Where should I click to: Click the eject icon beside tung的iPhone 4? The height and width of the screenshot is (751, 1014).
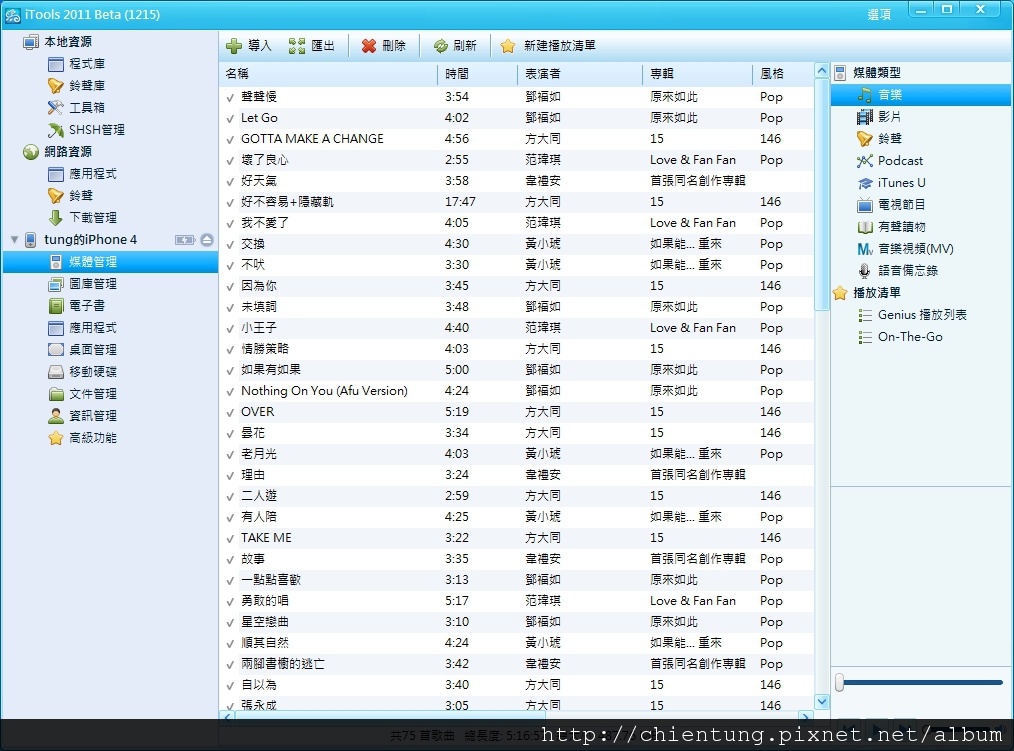coord(207,240)
